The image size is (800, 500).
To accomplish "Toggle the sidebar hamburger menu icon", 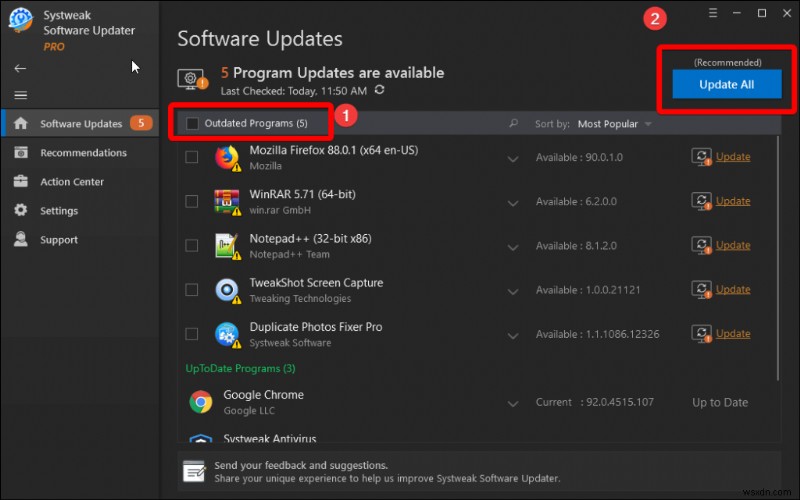I will tap(20, 95).
